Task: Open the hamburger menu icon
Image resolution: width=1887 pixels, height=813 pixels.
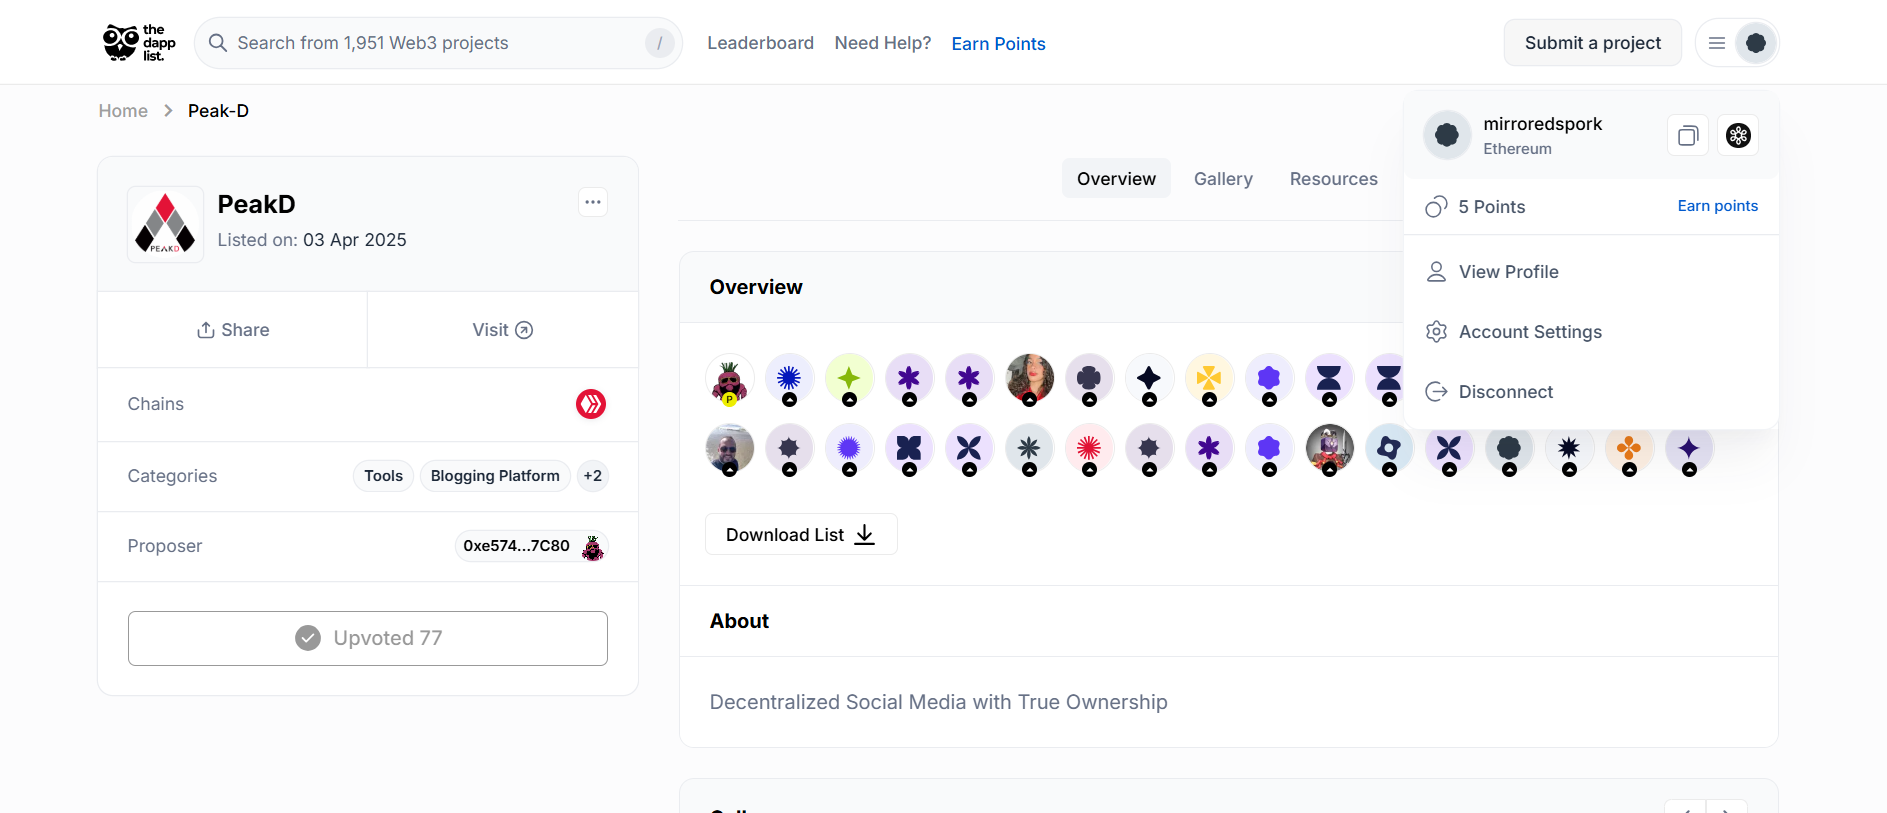Action: click(x=1717, y=43)
